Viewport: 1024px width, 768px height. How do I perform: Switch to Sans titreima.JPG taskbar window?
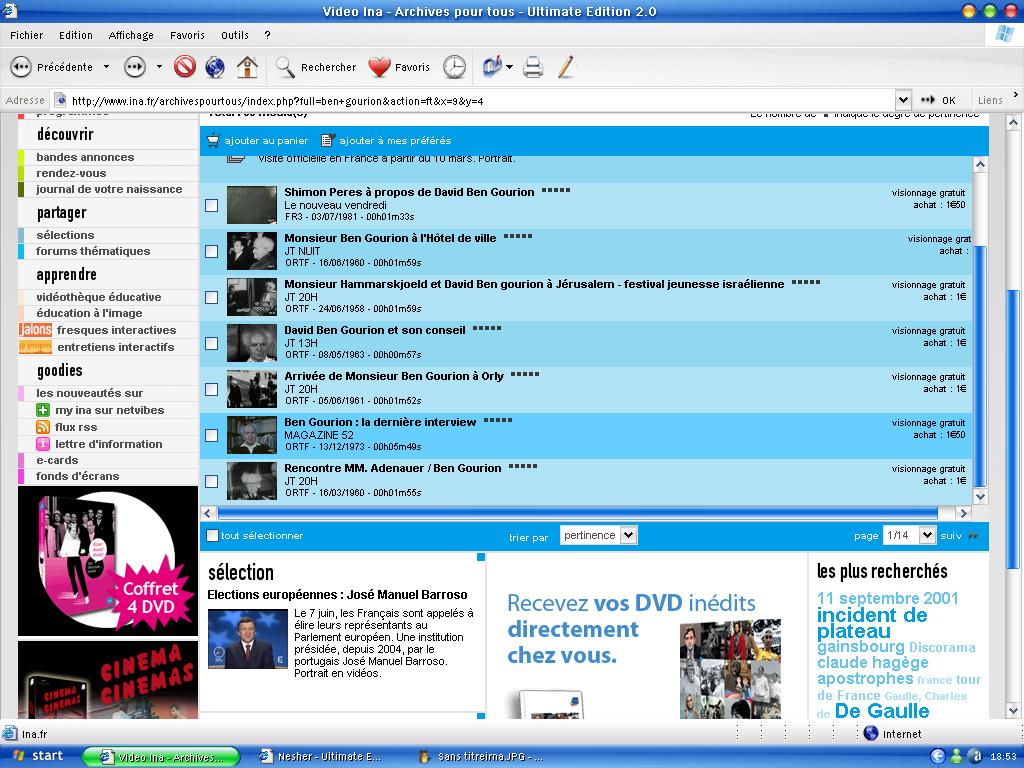pos(482,757)
